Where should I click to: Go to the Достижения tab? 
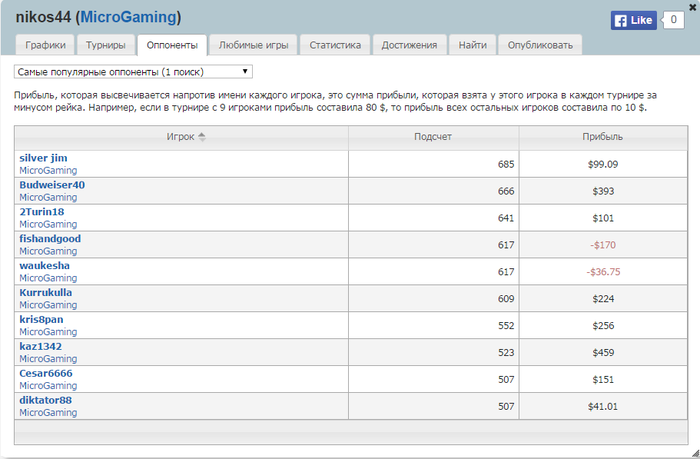(x=409, y=45)
